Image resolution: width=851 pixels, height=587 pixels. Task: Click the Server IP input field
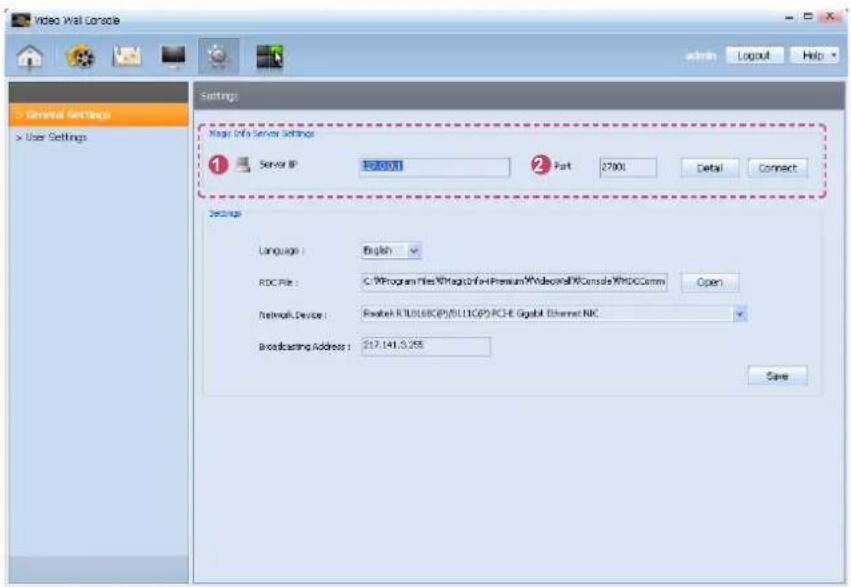click(435, 167)
